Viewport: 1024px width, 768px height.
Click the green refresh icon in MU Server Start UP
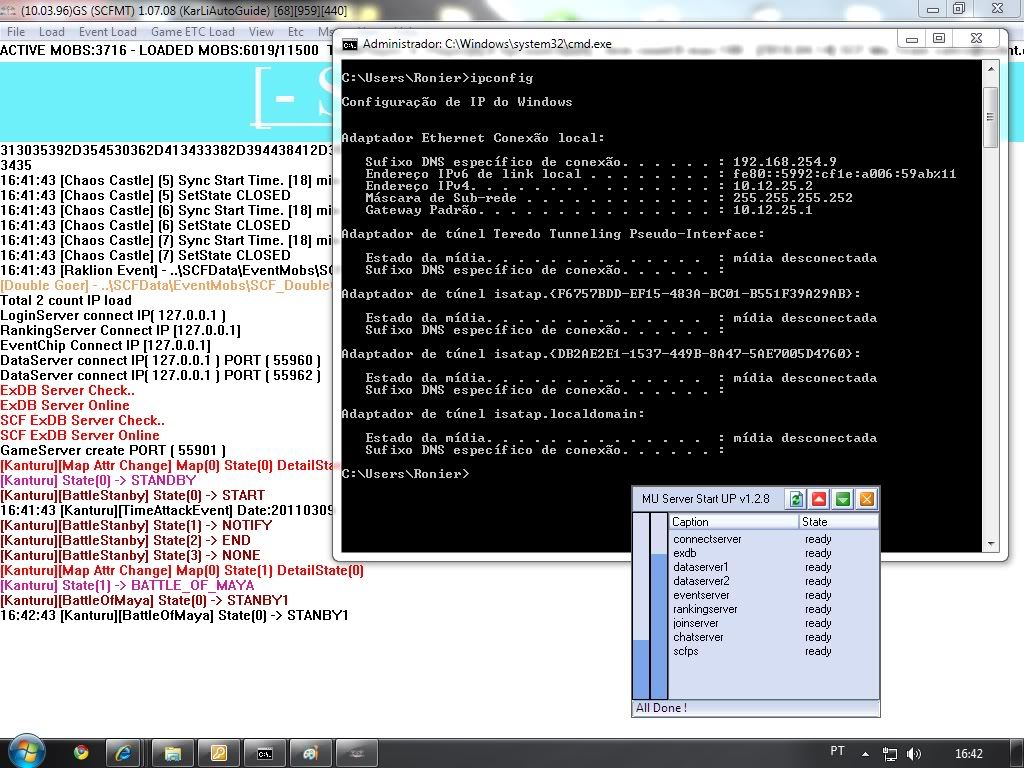point(796,499)
